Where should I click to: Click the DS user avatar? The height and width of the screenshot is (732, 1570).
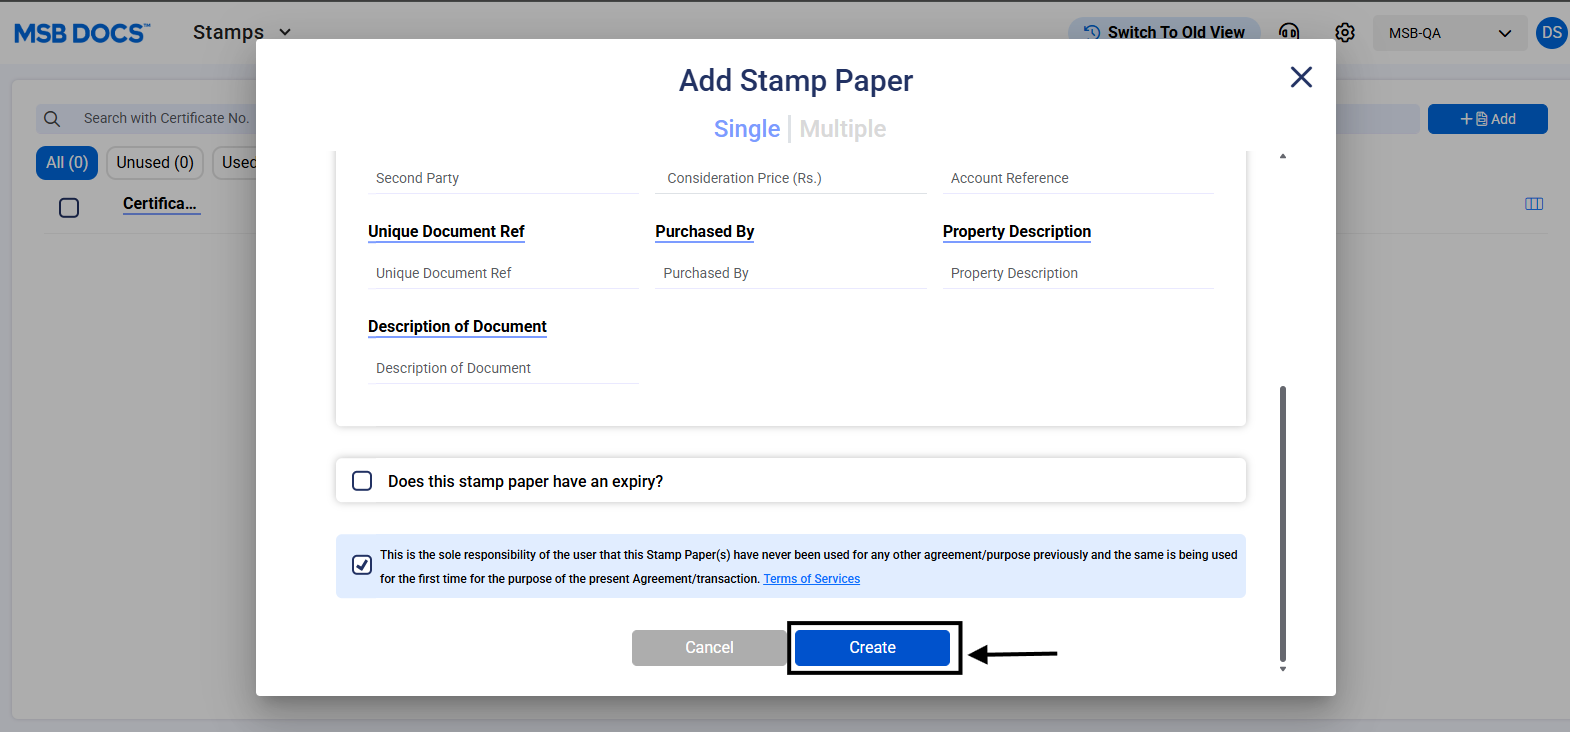[x=1551, y=33]
